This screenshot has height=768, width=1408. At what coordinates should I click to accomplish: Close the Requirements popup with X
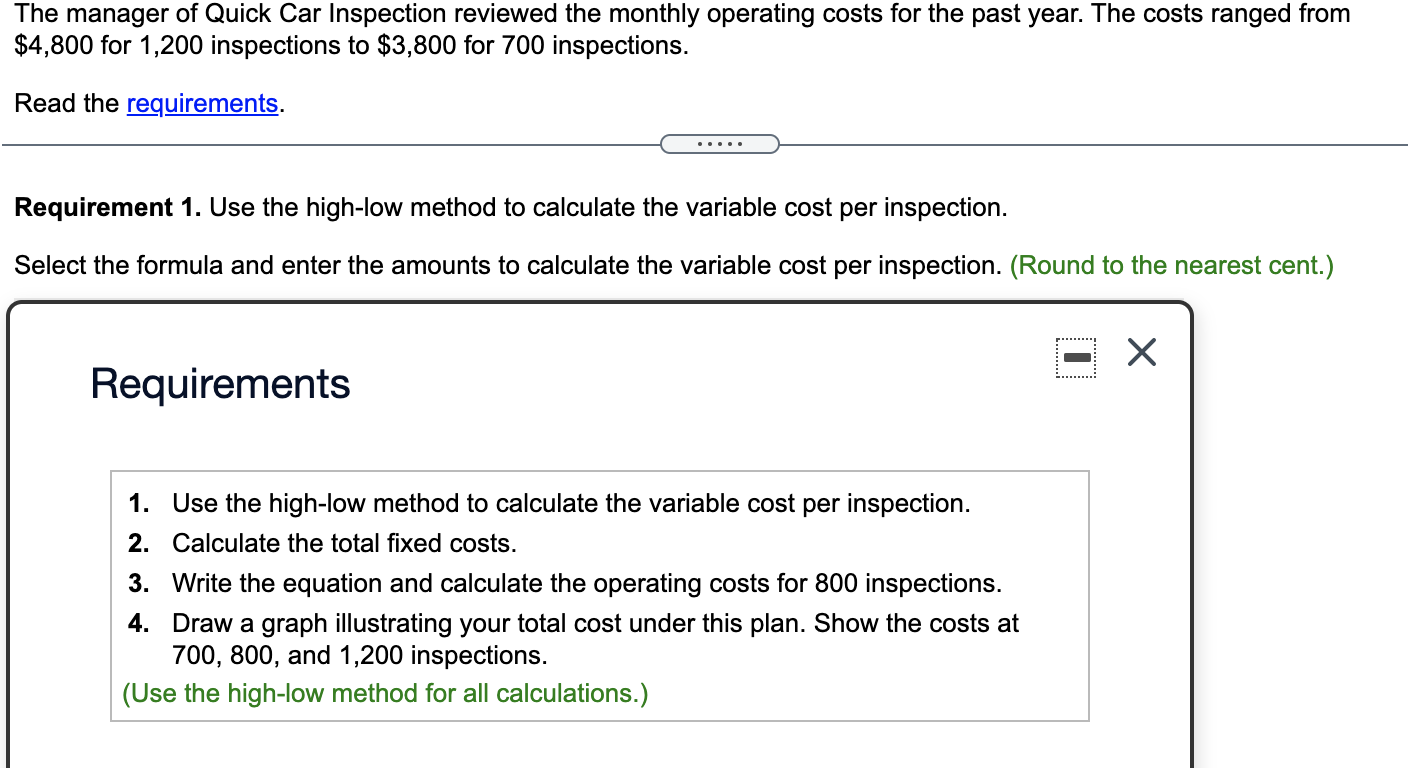tap(1141, 353)
